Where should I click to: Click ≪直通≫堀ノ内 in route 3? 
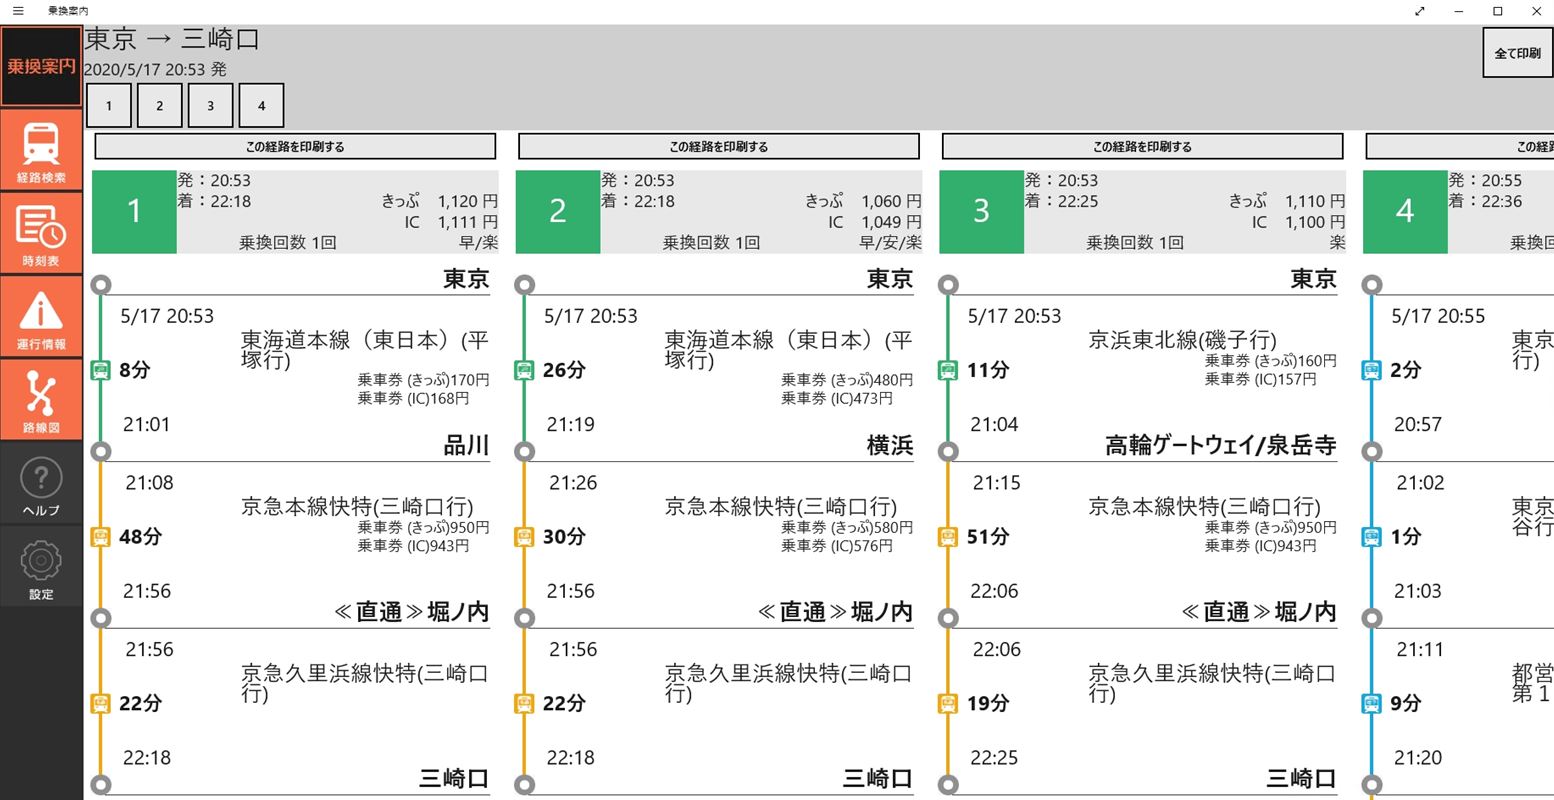(x=1259, y=612)
